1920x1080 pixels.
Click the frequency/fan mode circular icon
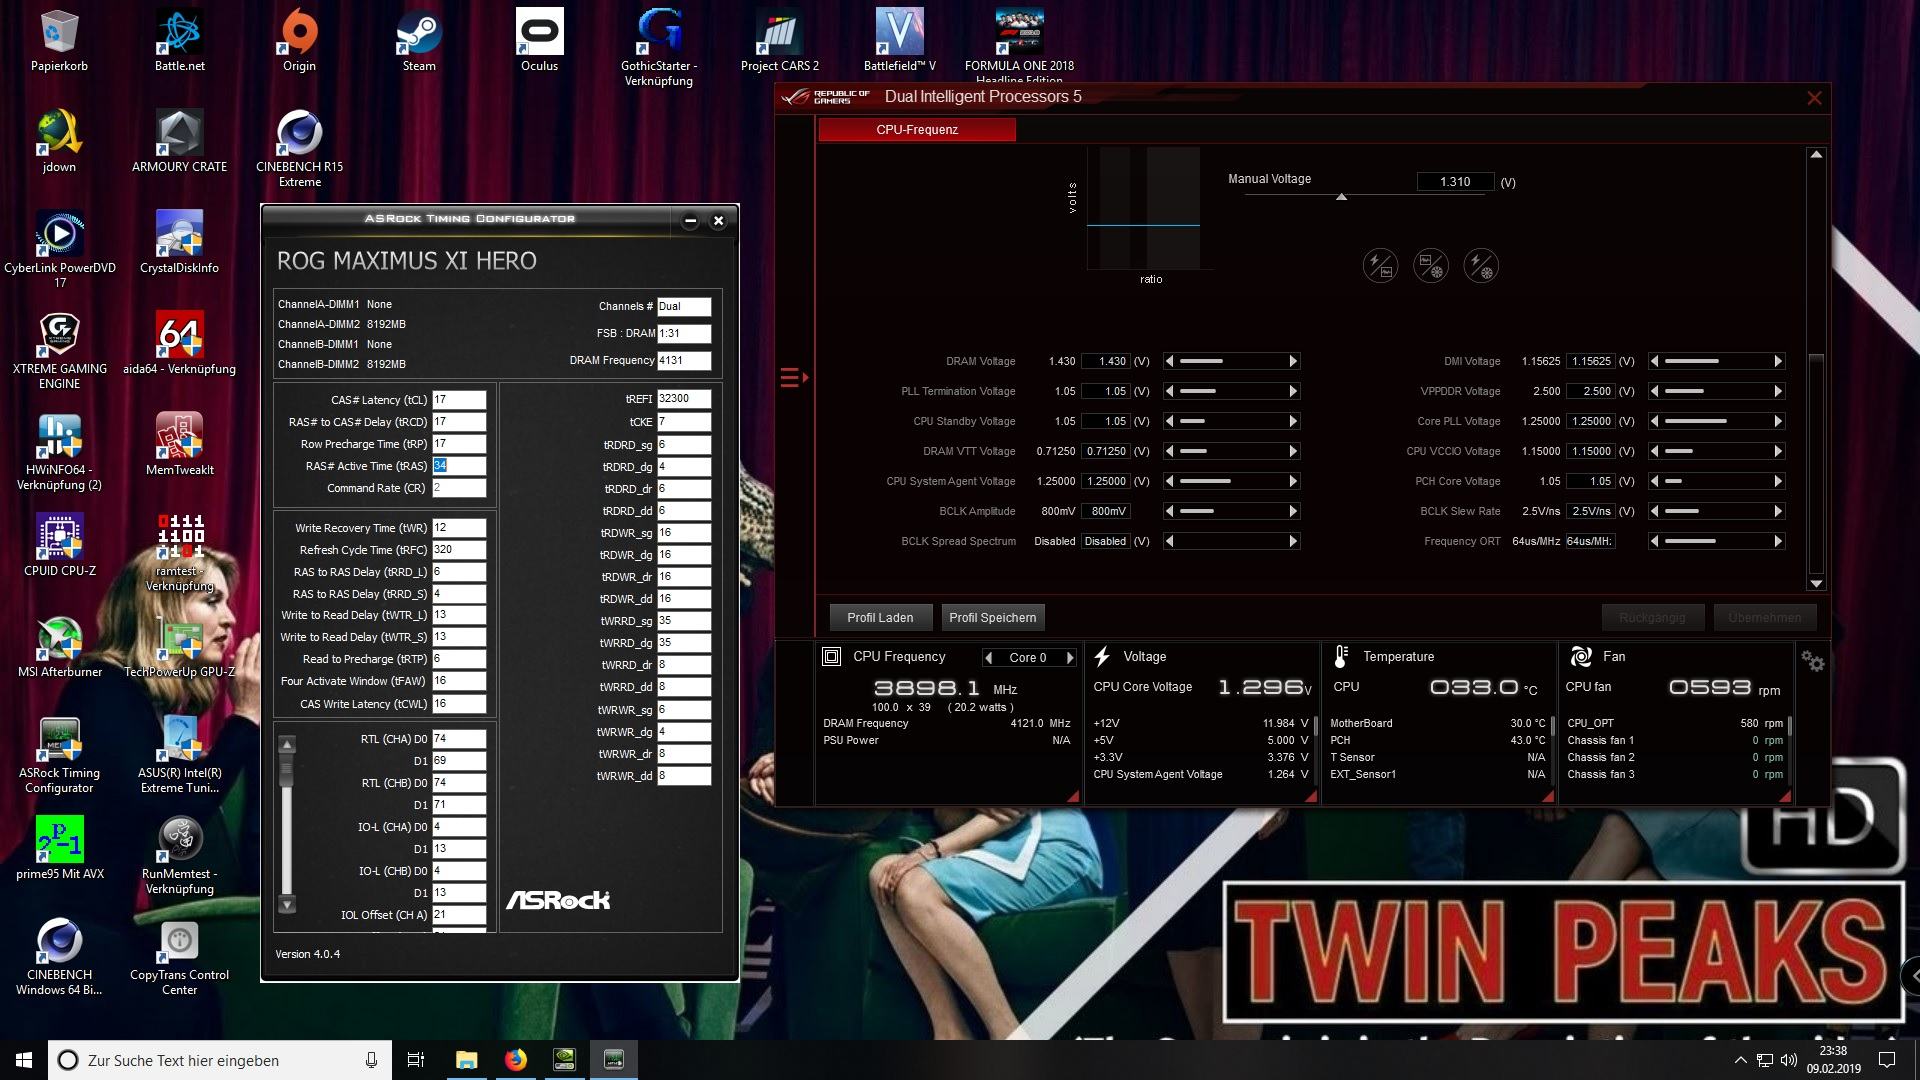tap(1430, 266)
